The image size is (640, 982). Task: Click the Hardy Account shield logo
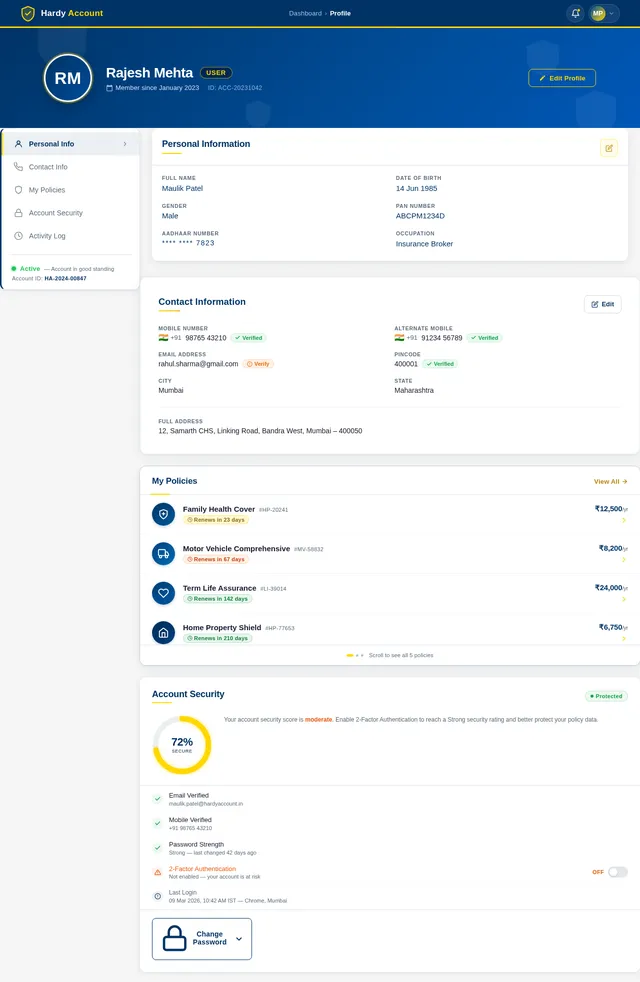click(28, 13)
